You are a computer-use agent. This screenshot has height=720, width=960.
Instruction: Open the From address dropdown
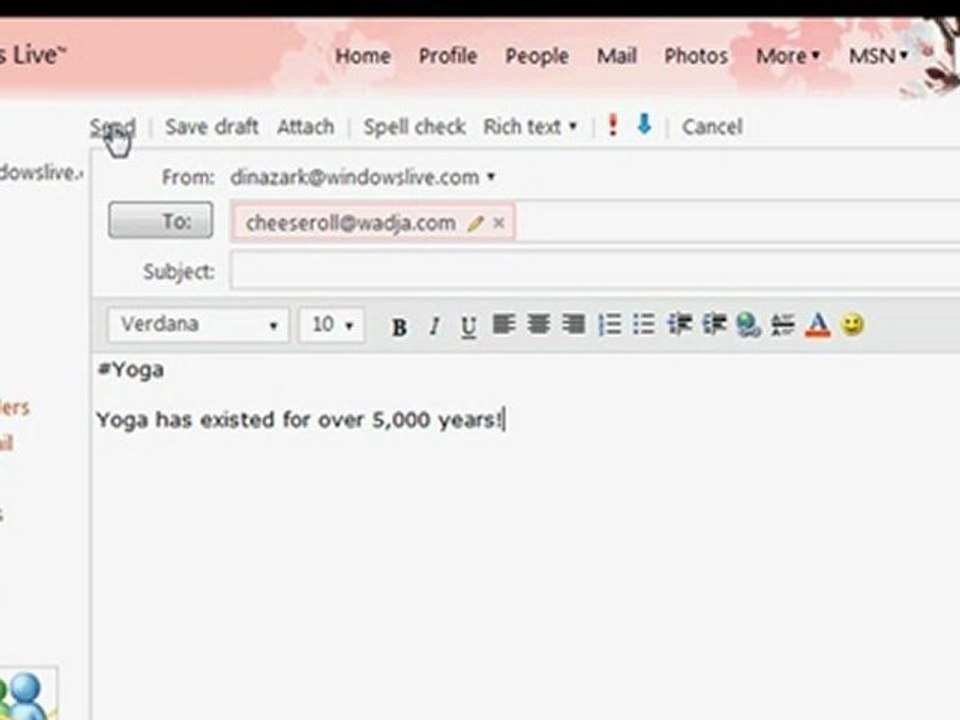click(x=490, y=177)
